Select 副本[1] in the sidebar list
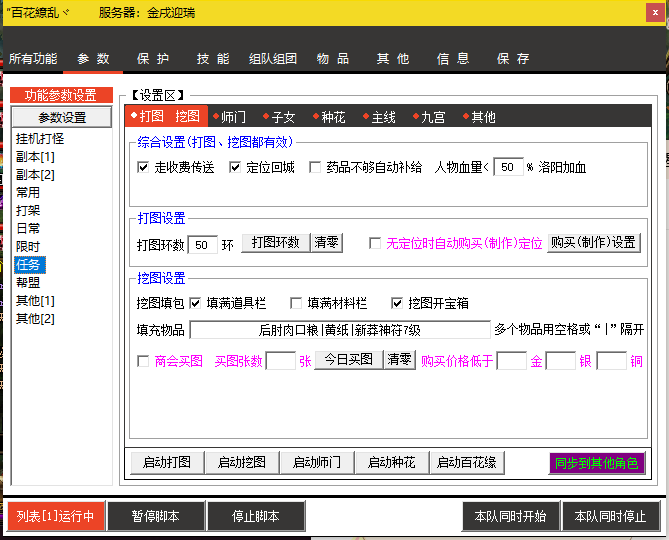Screen dimensions: 669x540 [35, 157]
